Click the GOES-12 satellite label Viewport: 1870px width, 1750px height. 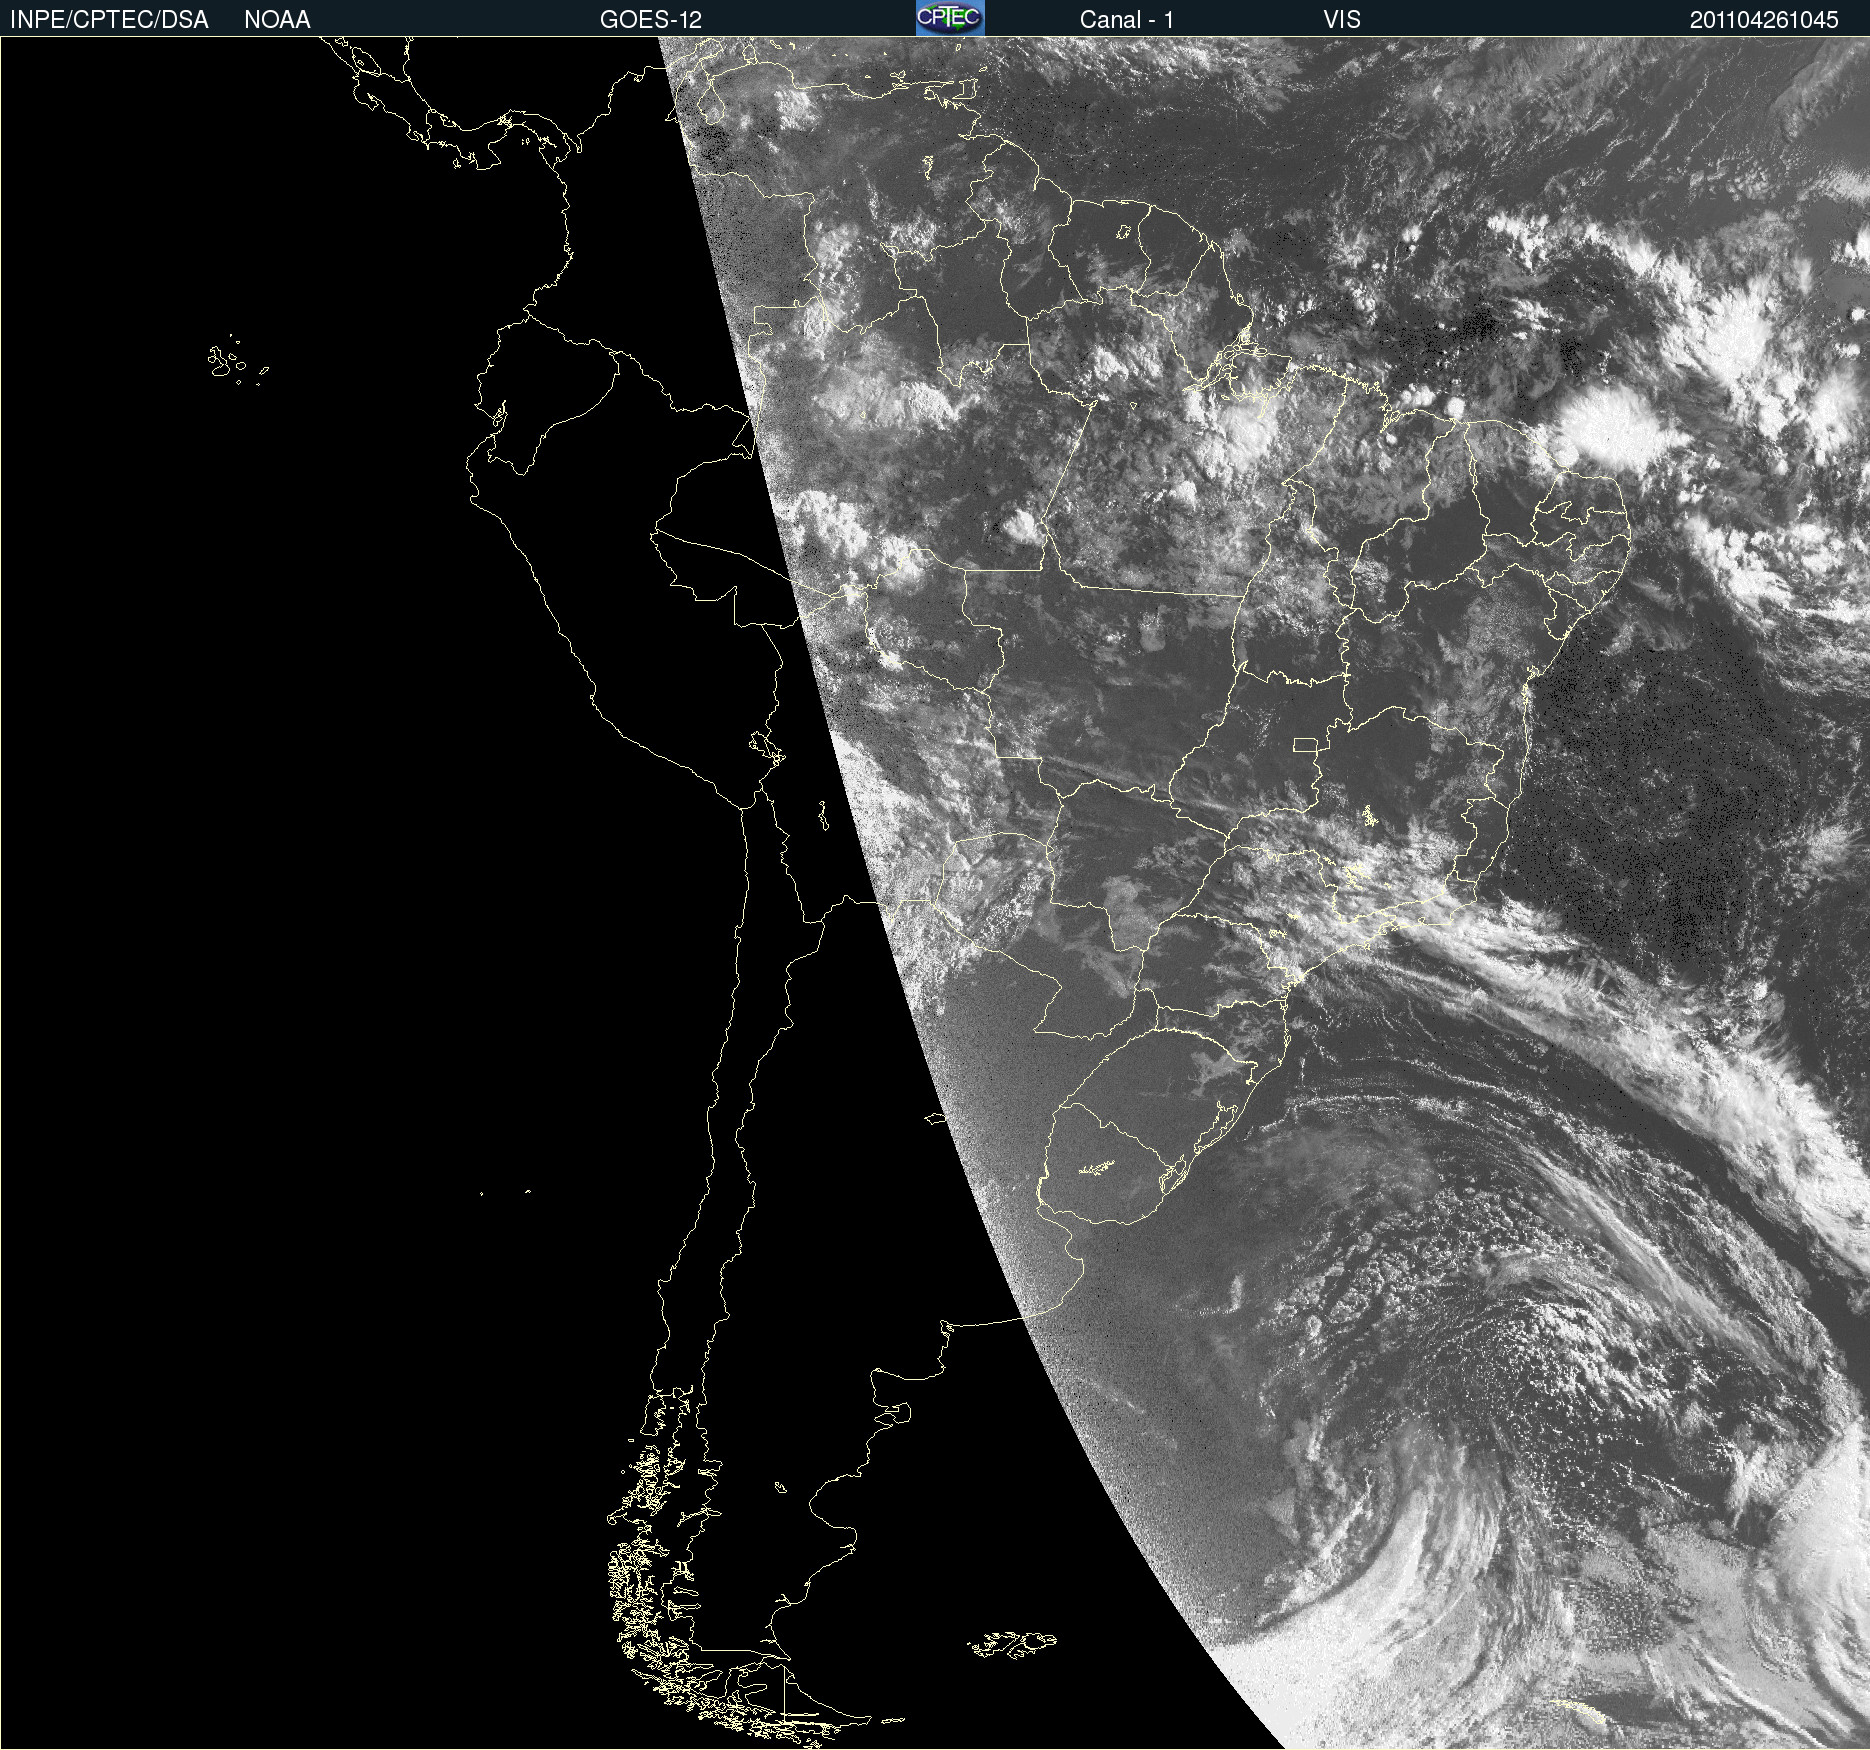[651, 19]
